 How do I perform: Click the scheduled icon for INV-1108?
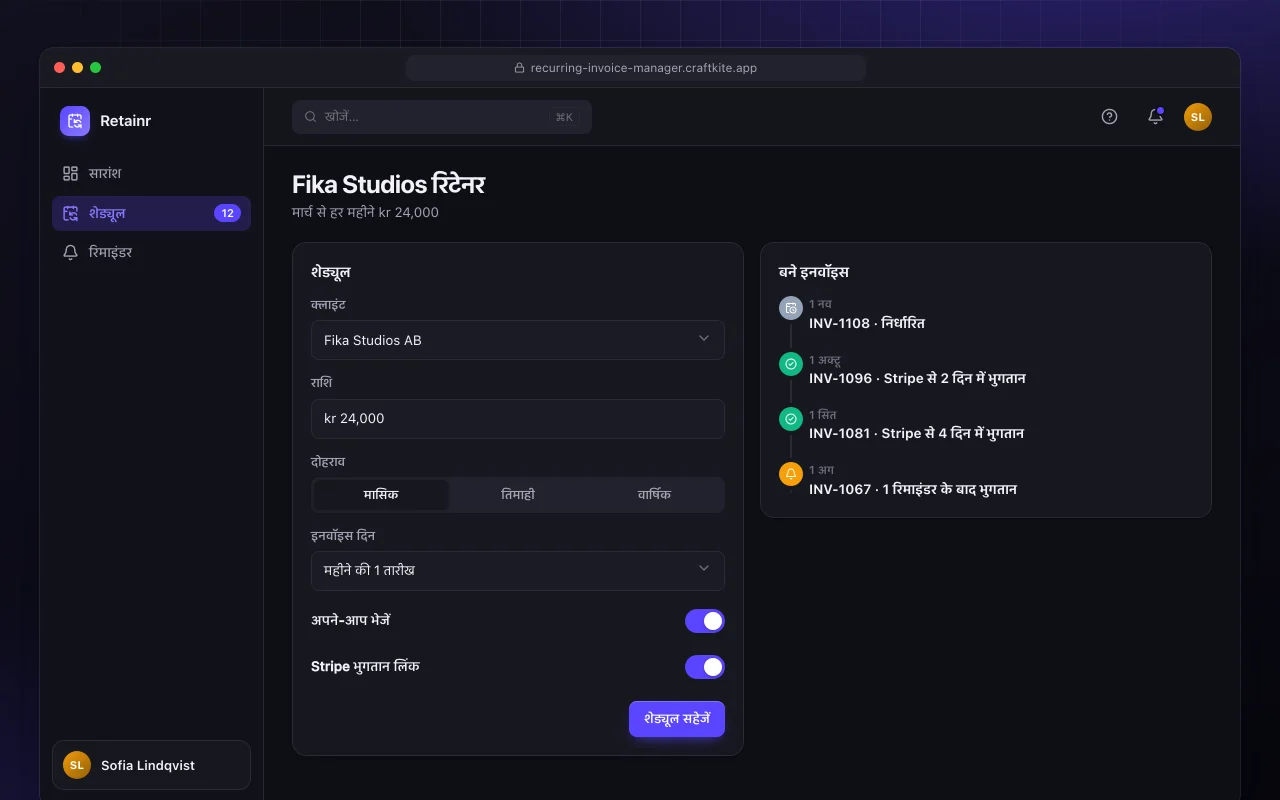pos(791,308)
